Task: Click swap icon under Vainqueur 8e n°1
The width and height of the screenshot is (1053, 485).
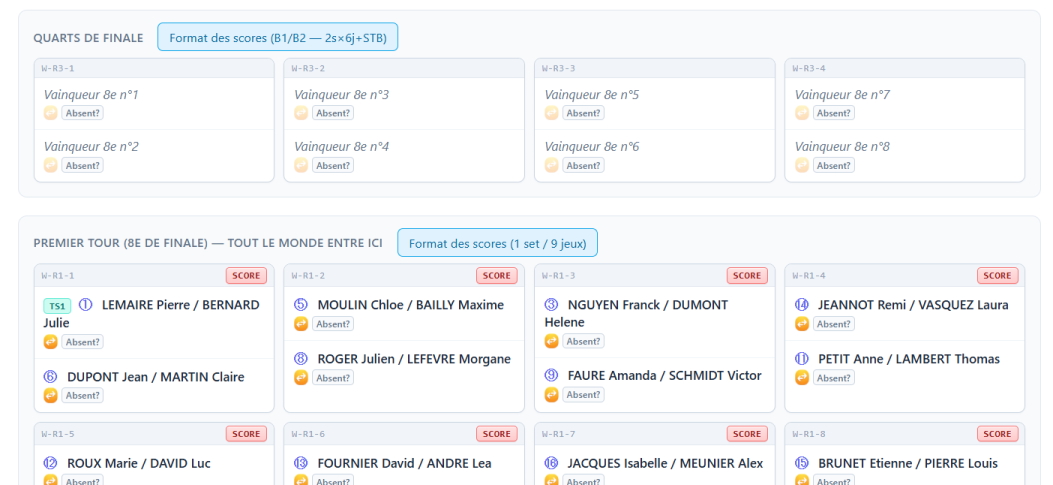Action: click(x=50, y=113)
